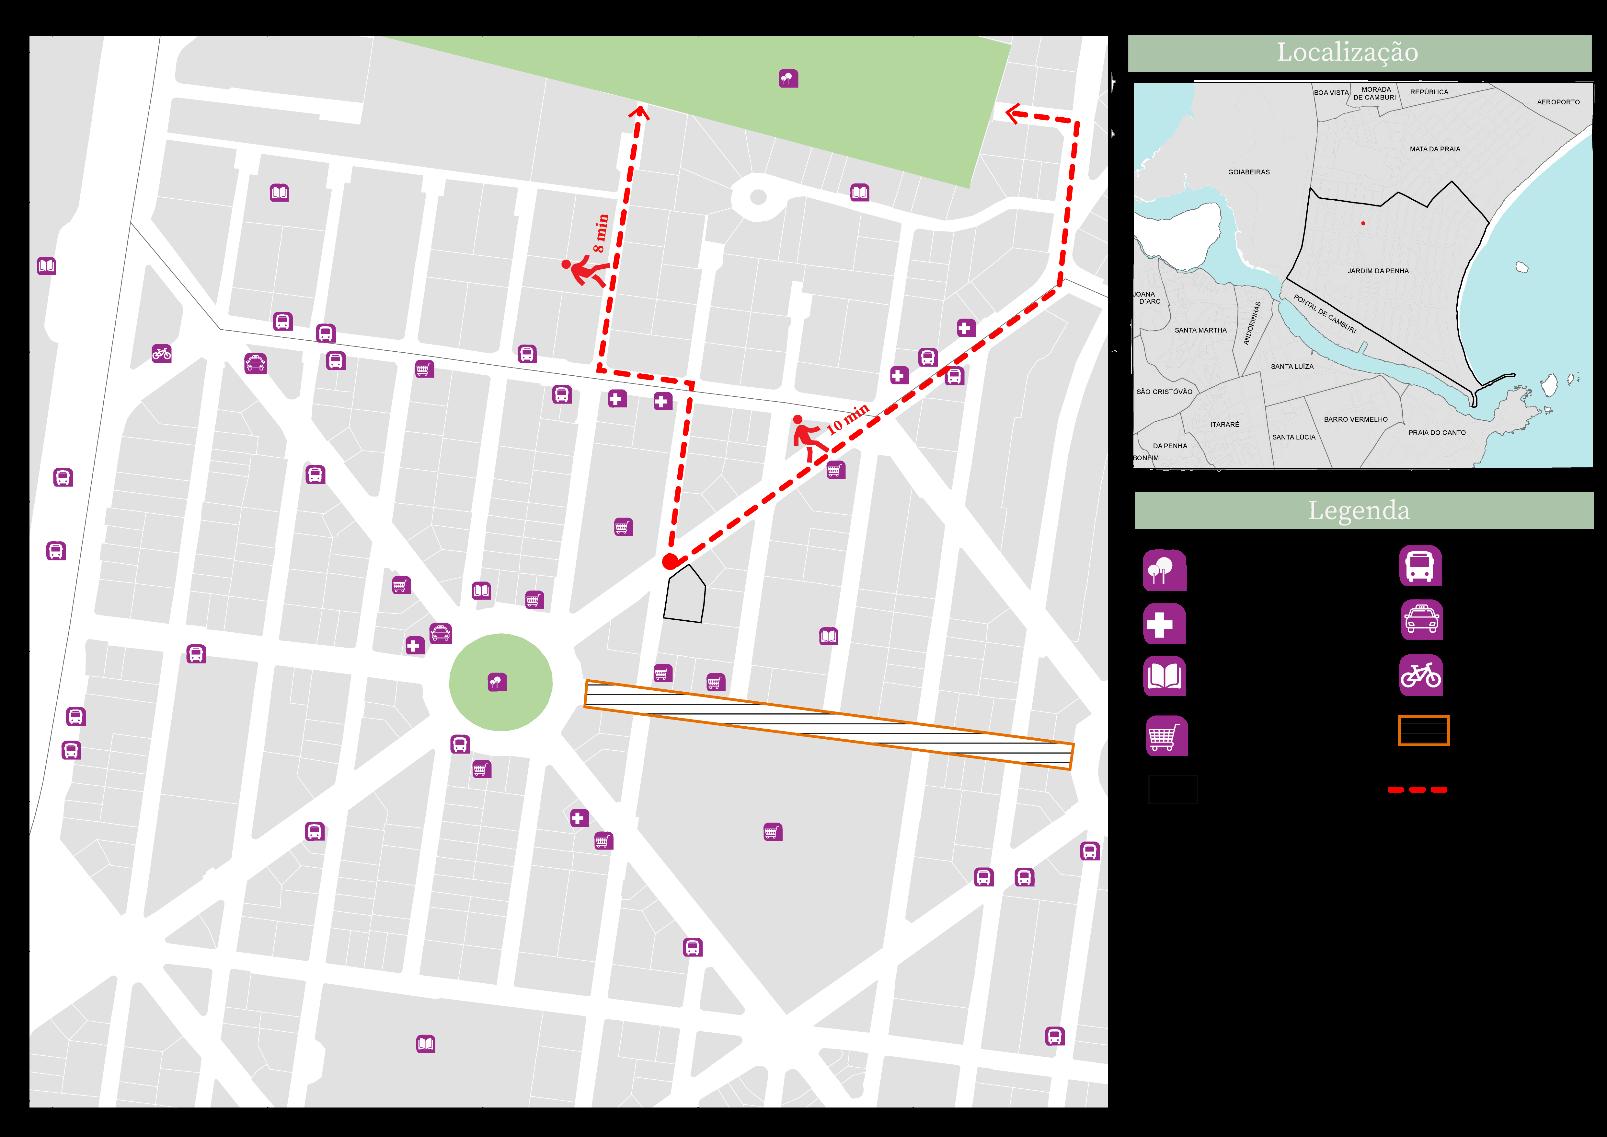Click the SANTA MARTHA label on the inset
Screen dimensions: 1607x1137
point(1200,330)
